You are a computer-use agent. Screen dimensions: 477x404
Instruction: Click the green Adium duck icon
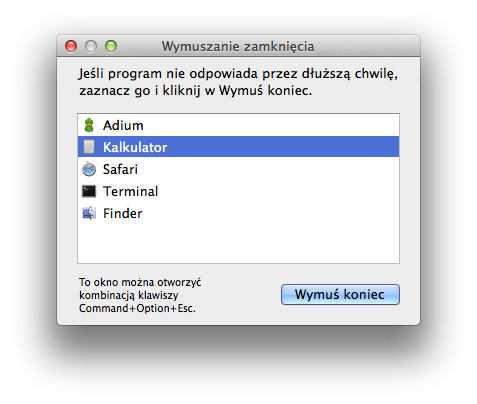click(89, 125)
